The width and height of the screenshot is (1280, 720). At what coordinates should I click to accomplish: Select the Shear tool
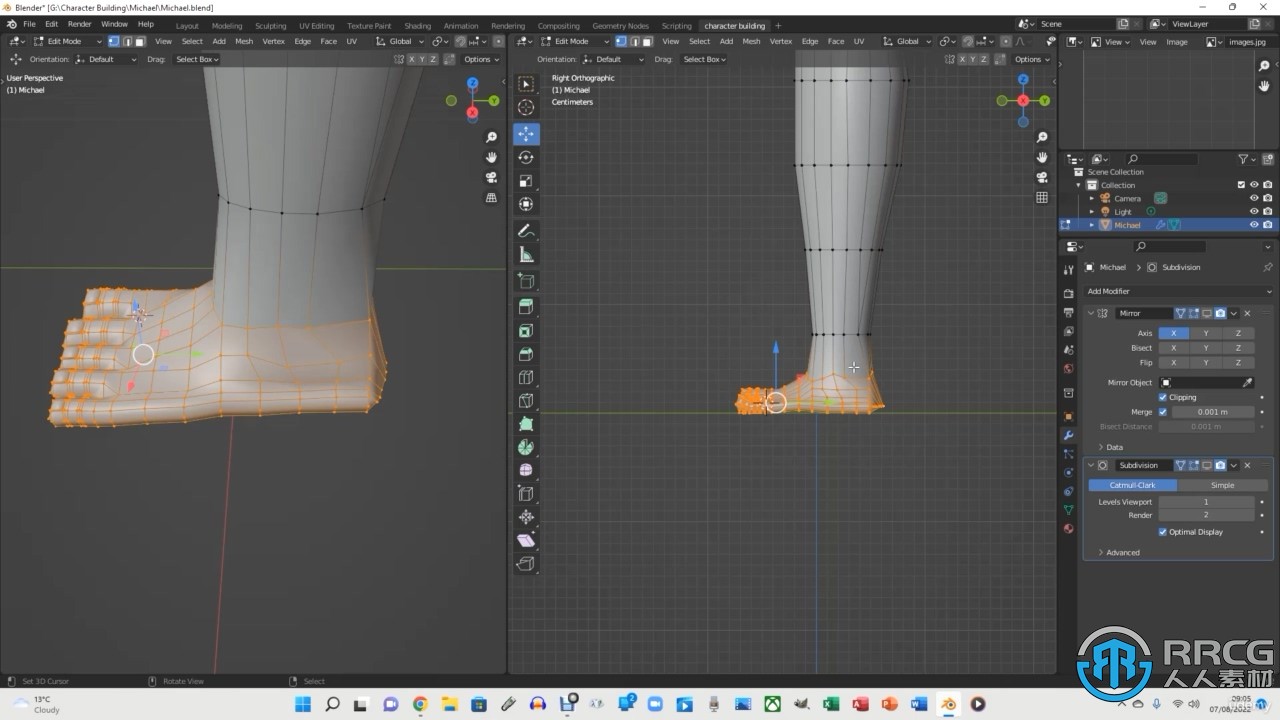(526, 540)
